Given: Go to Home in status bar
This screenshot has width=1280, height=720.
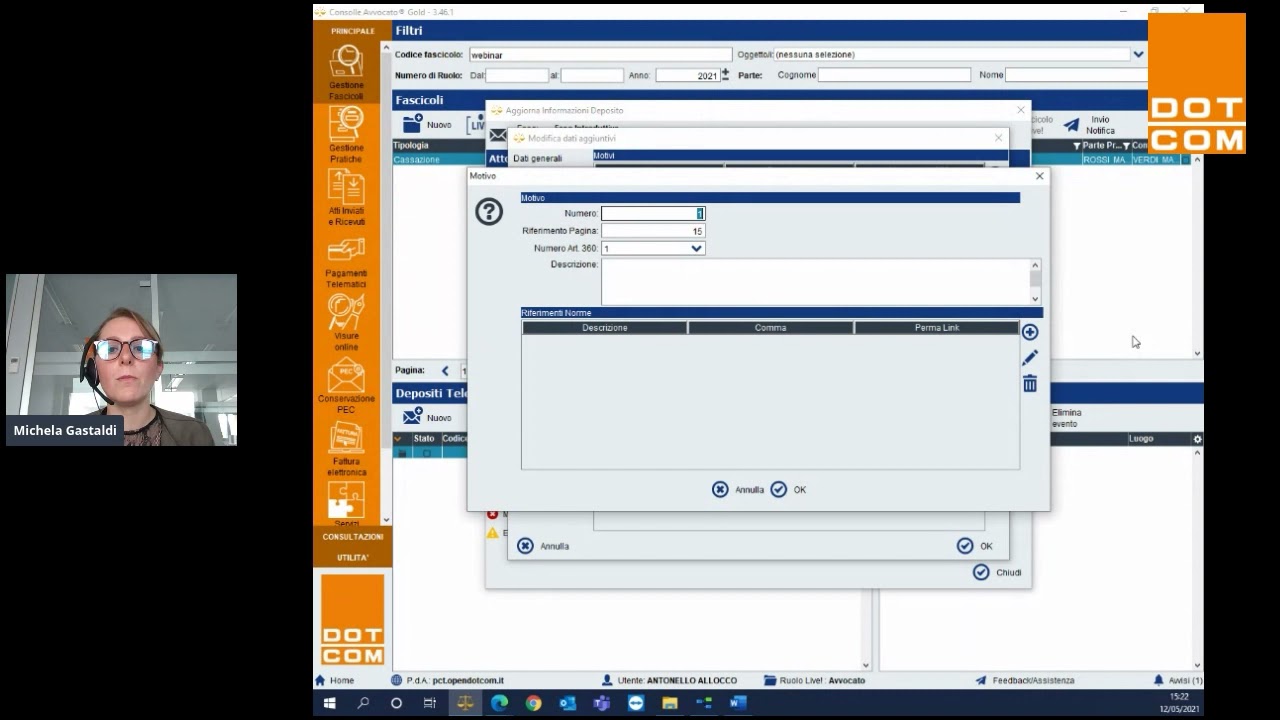Looking at the screenshot, I should [335, 680].
